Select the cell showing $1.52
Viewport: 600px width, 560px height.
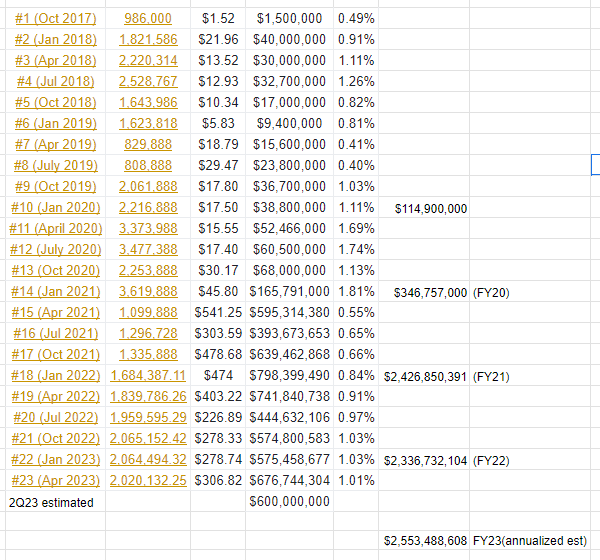tap(218, 18)
